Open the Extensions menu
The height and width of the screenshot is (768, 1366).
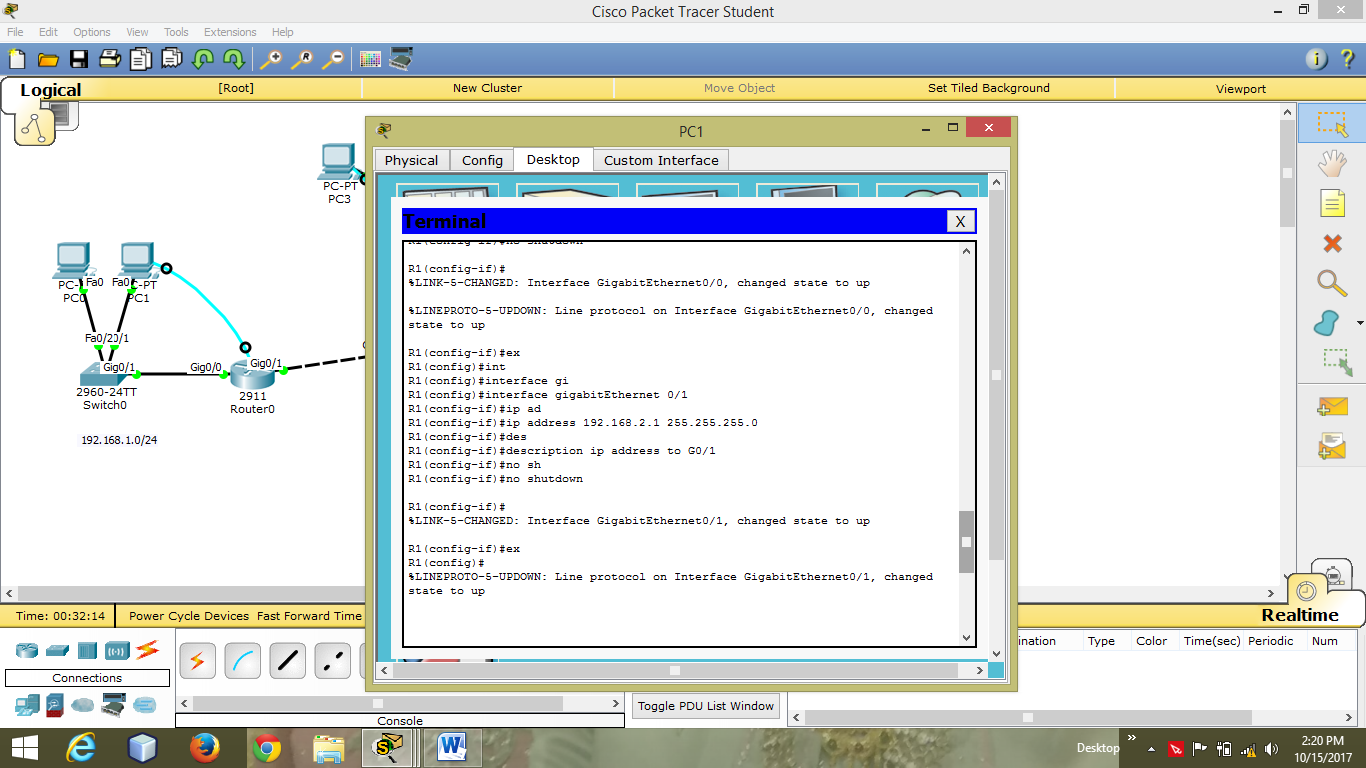(x=230, y=32)
